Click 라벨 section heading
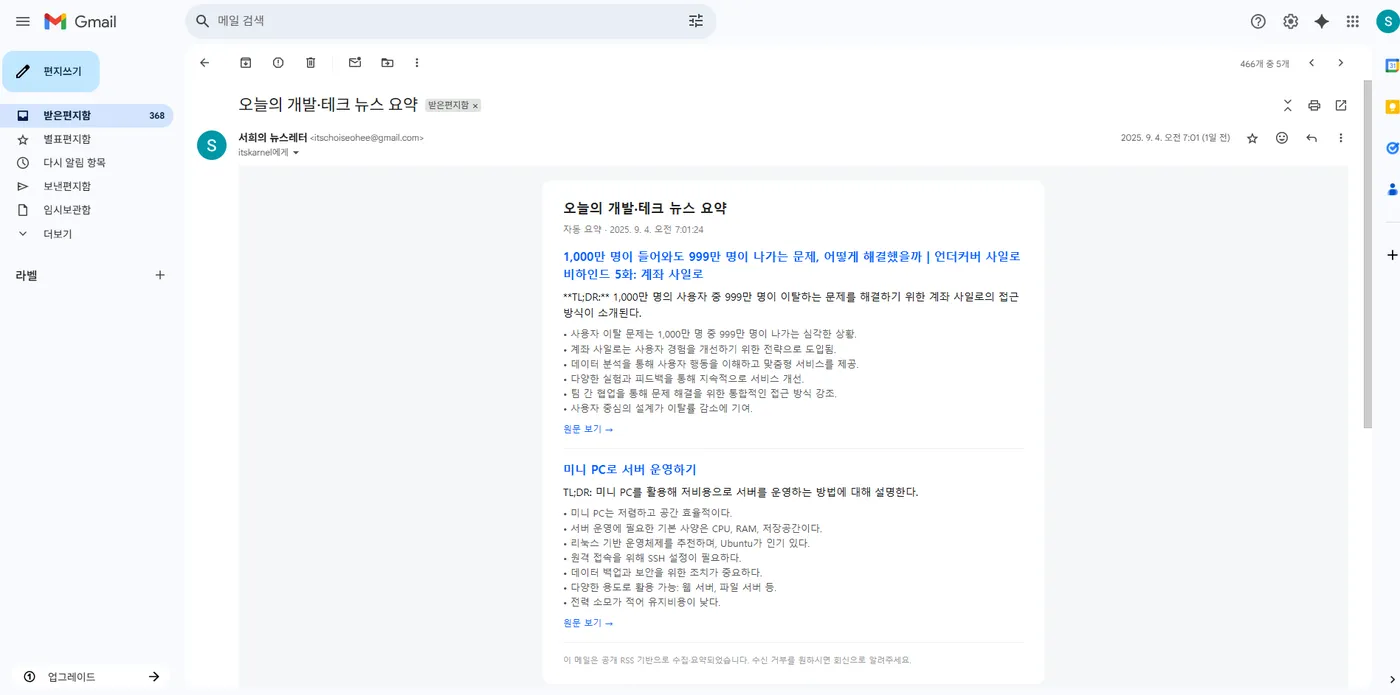Image resolution: width=1400 pixels, height=695 pixels. point(26,275)
